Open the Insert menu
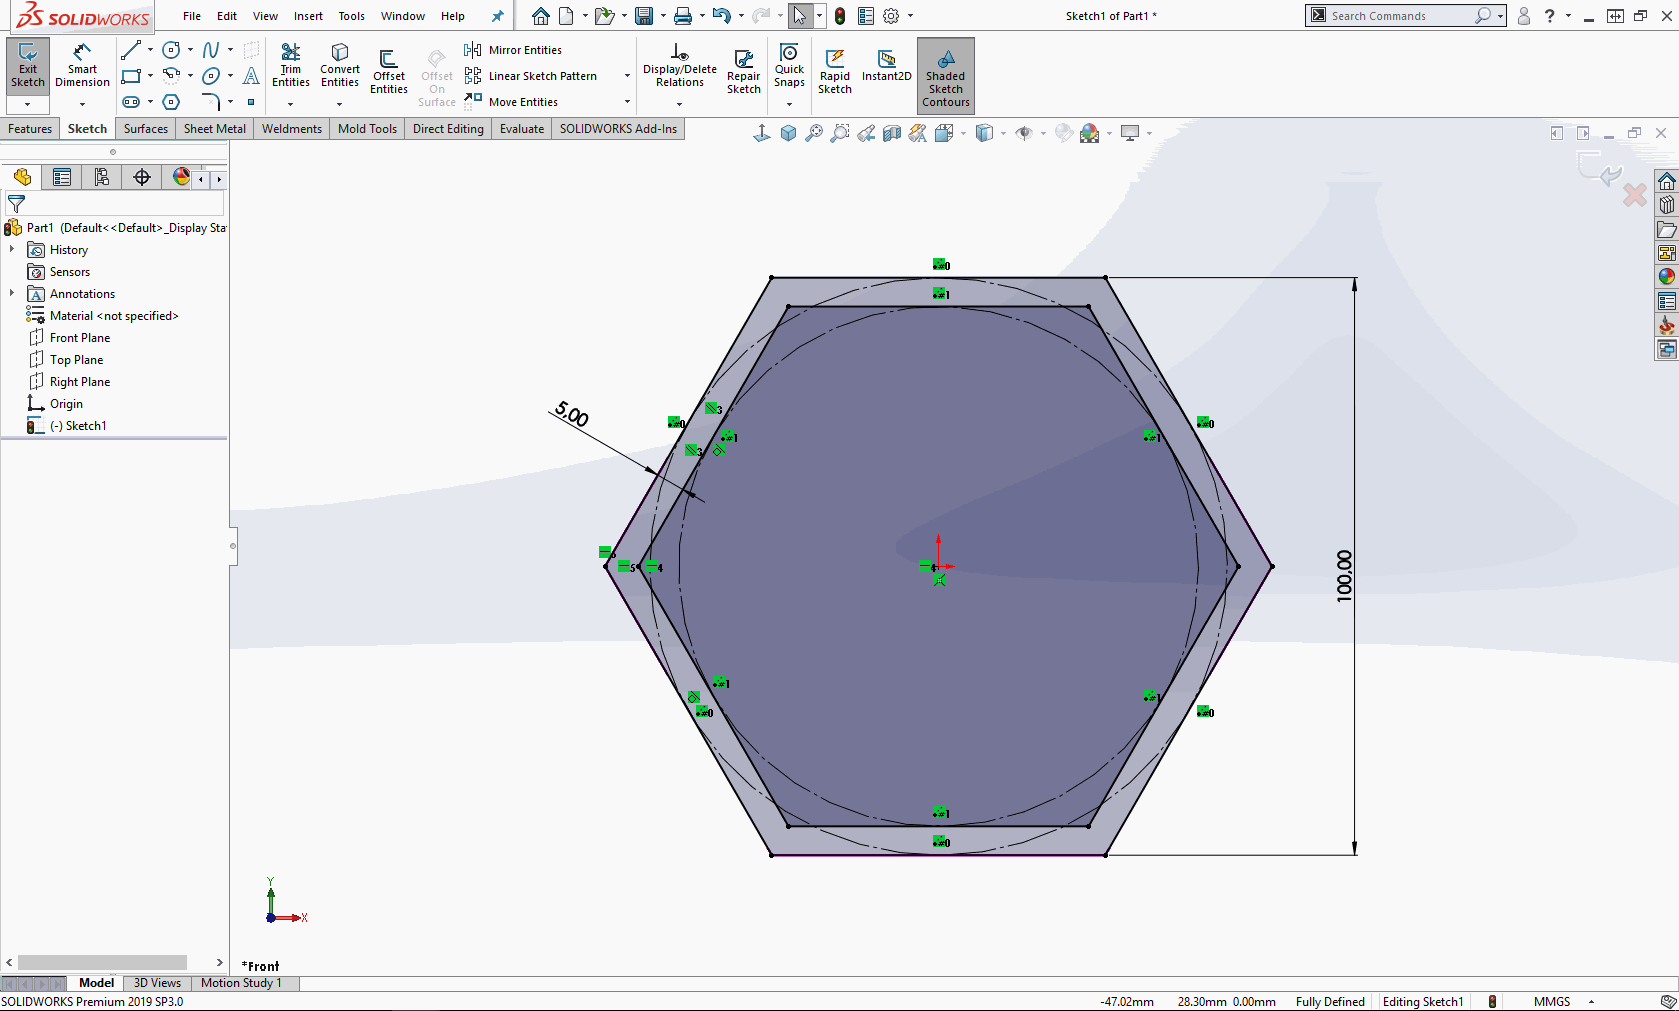 click(x=308, y=16)
